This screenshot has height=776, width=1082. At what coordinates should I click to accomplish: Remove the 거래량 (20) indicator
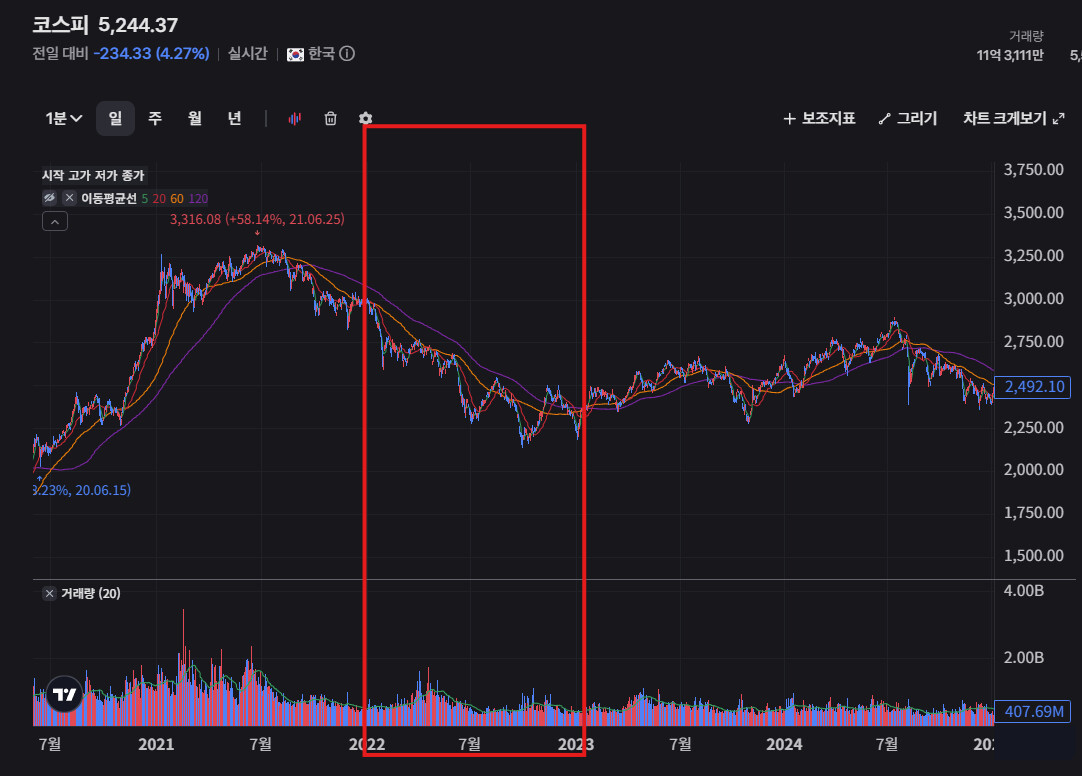click(49, 594)
